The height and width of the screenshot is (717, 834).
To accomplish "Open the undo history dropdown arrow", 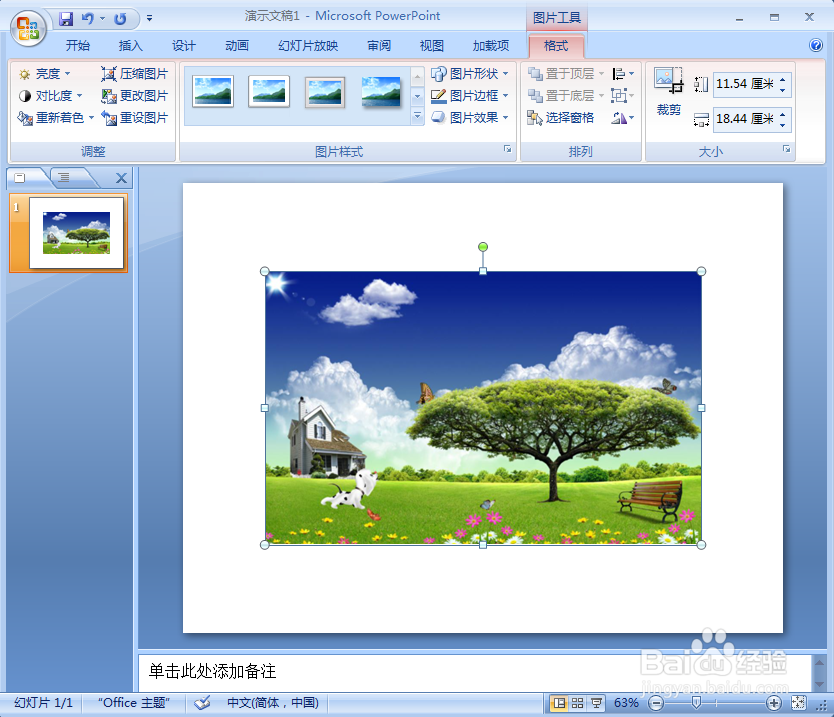I will tap(102, 19).
